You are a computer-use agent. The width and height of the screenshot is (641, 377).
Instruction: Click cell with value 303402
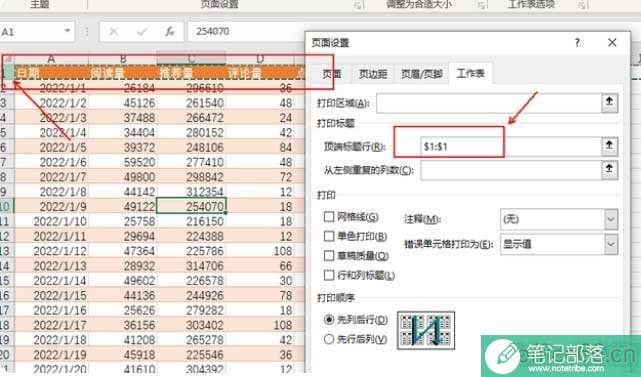191,325
